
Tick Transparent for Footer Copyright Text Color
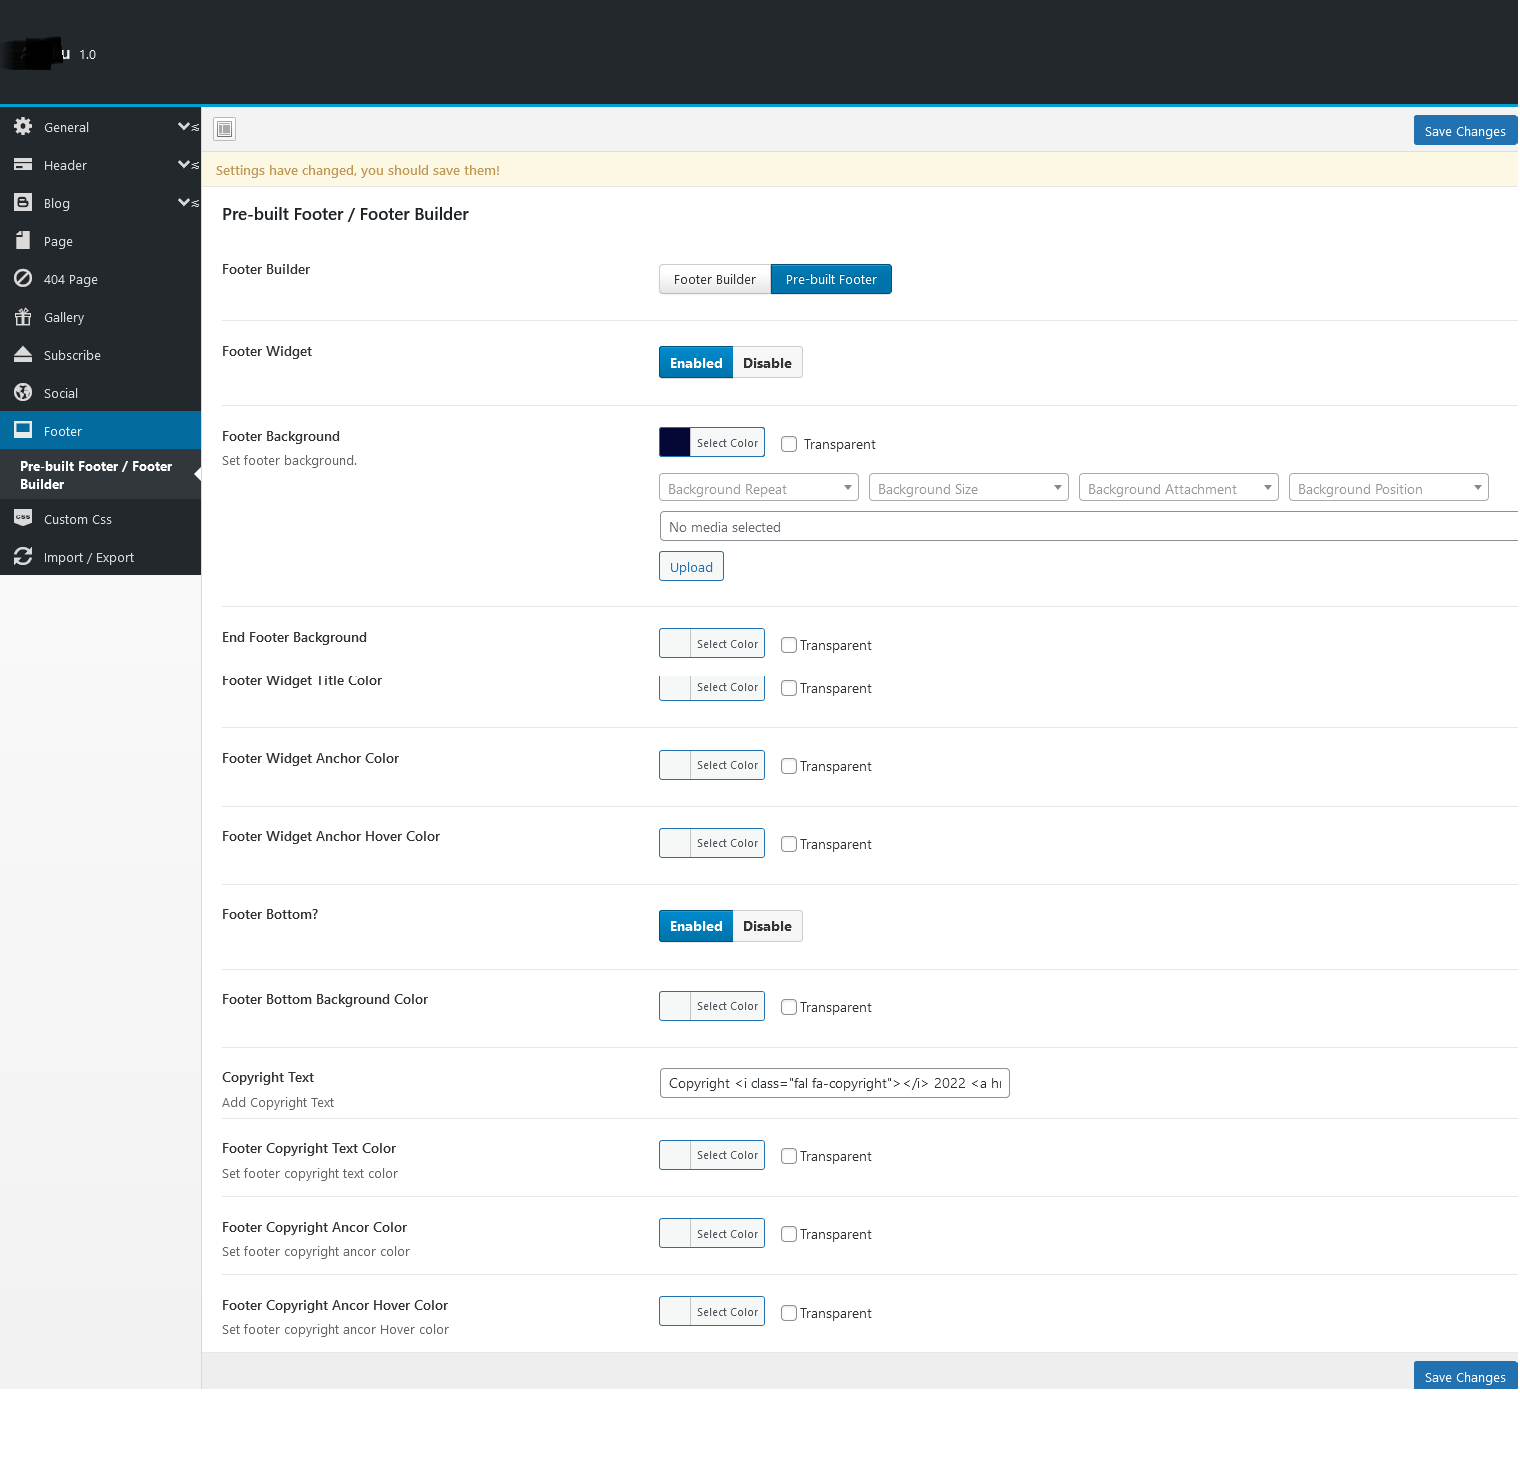pyautogui.click(x=789, y=1156)
